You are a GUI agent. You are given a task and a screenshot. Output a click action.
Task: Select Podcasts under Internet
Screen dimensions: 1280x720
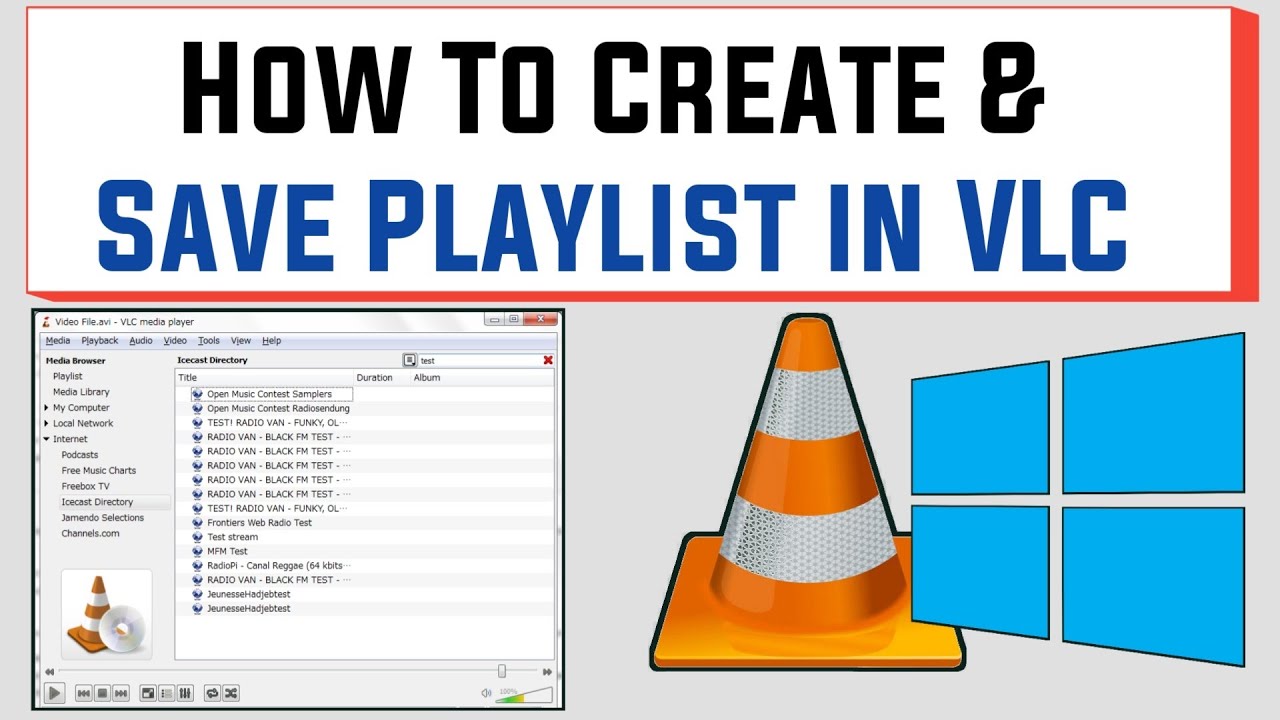point(80,455)
